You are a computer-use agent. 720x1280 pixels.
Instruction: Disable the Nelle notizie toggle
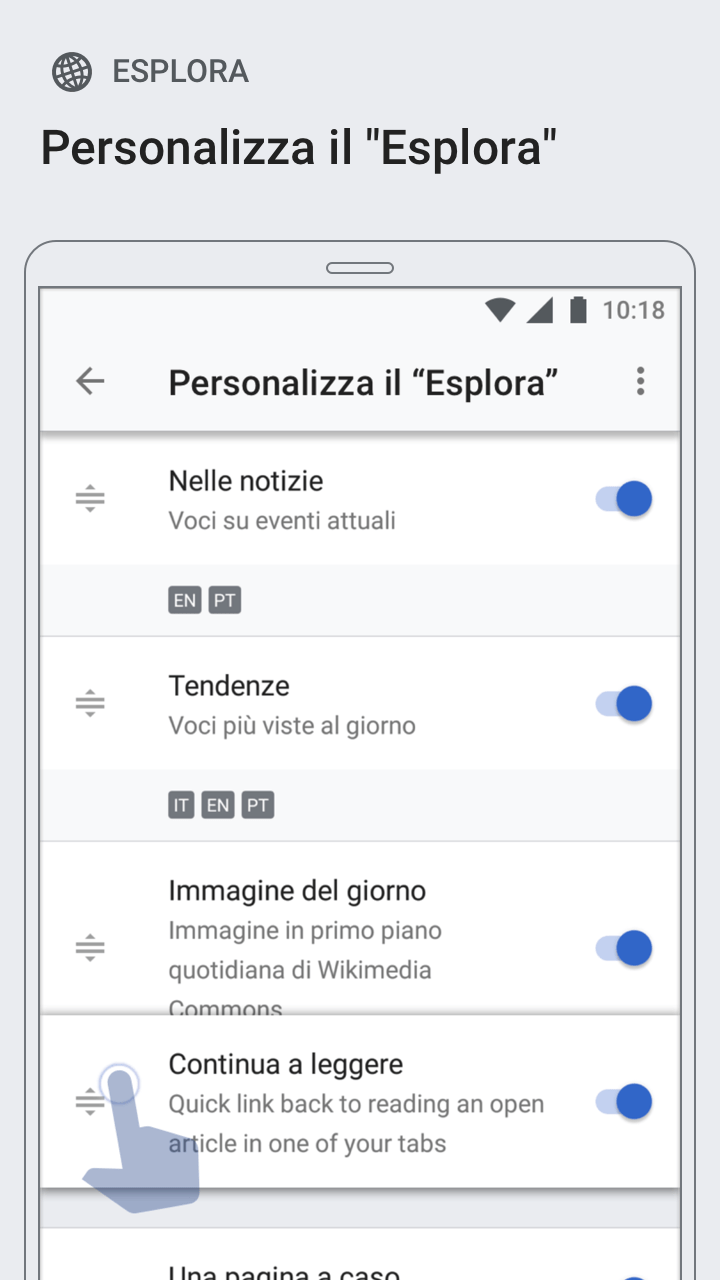[624, 499]
